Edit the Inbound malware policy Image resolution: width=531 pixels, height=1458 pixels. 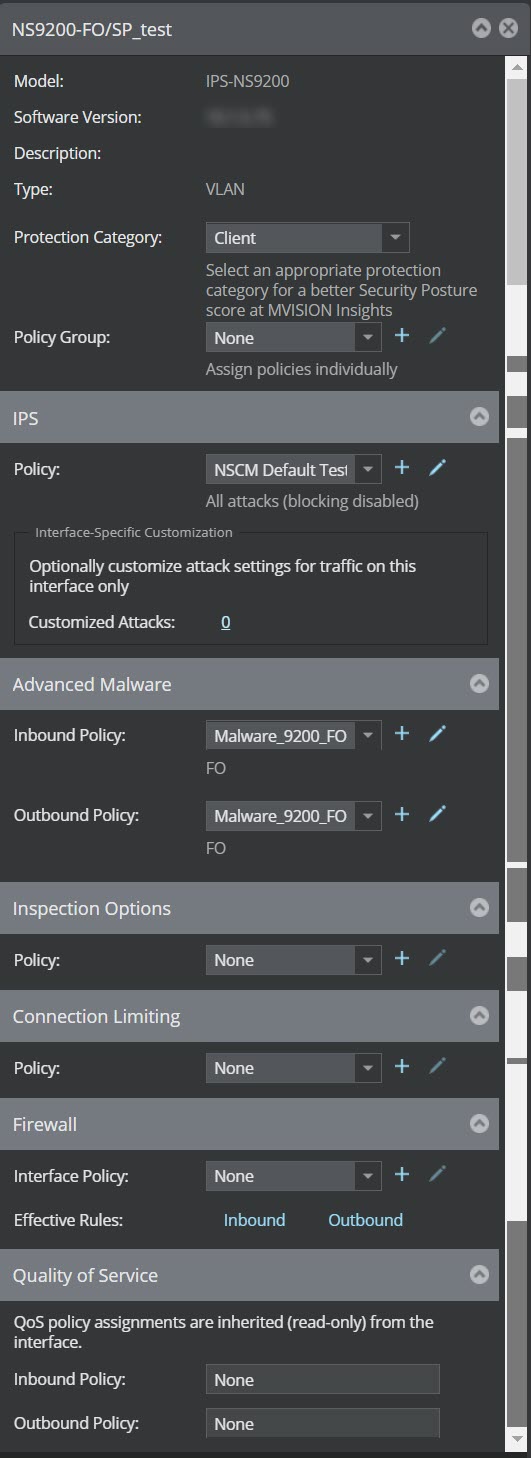click(x=436, y=733)
